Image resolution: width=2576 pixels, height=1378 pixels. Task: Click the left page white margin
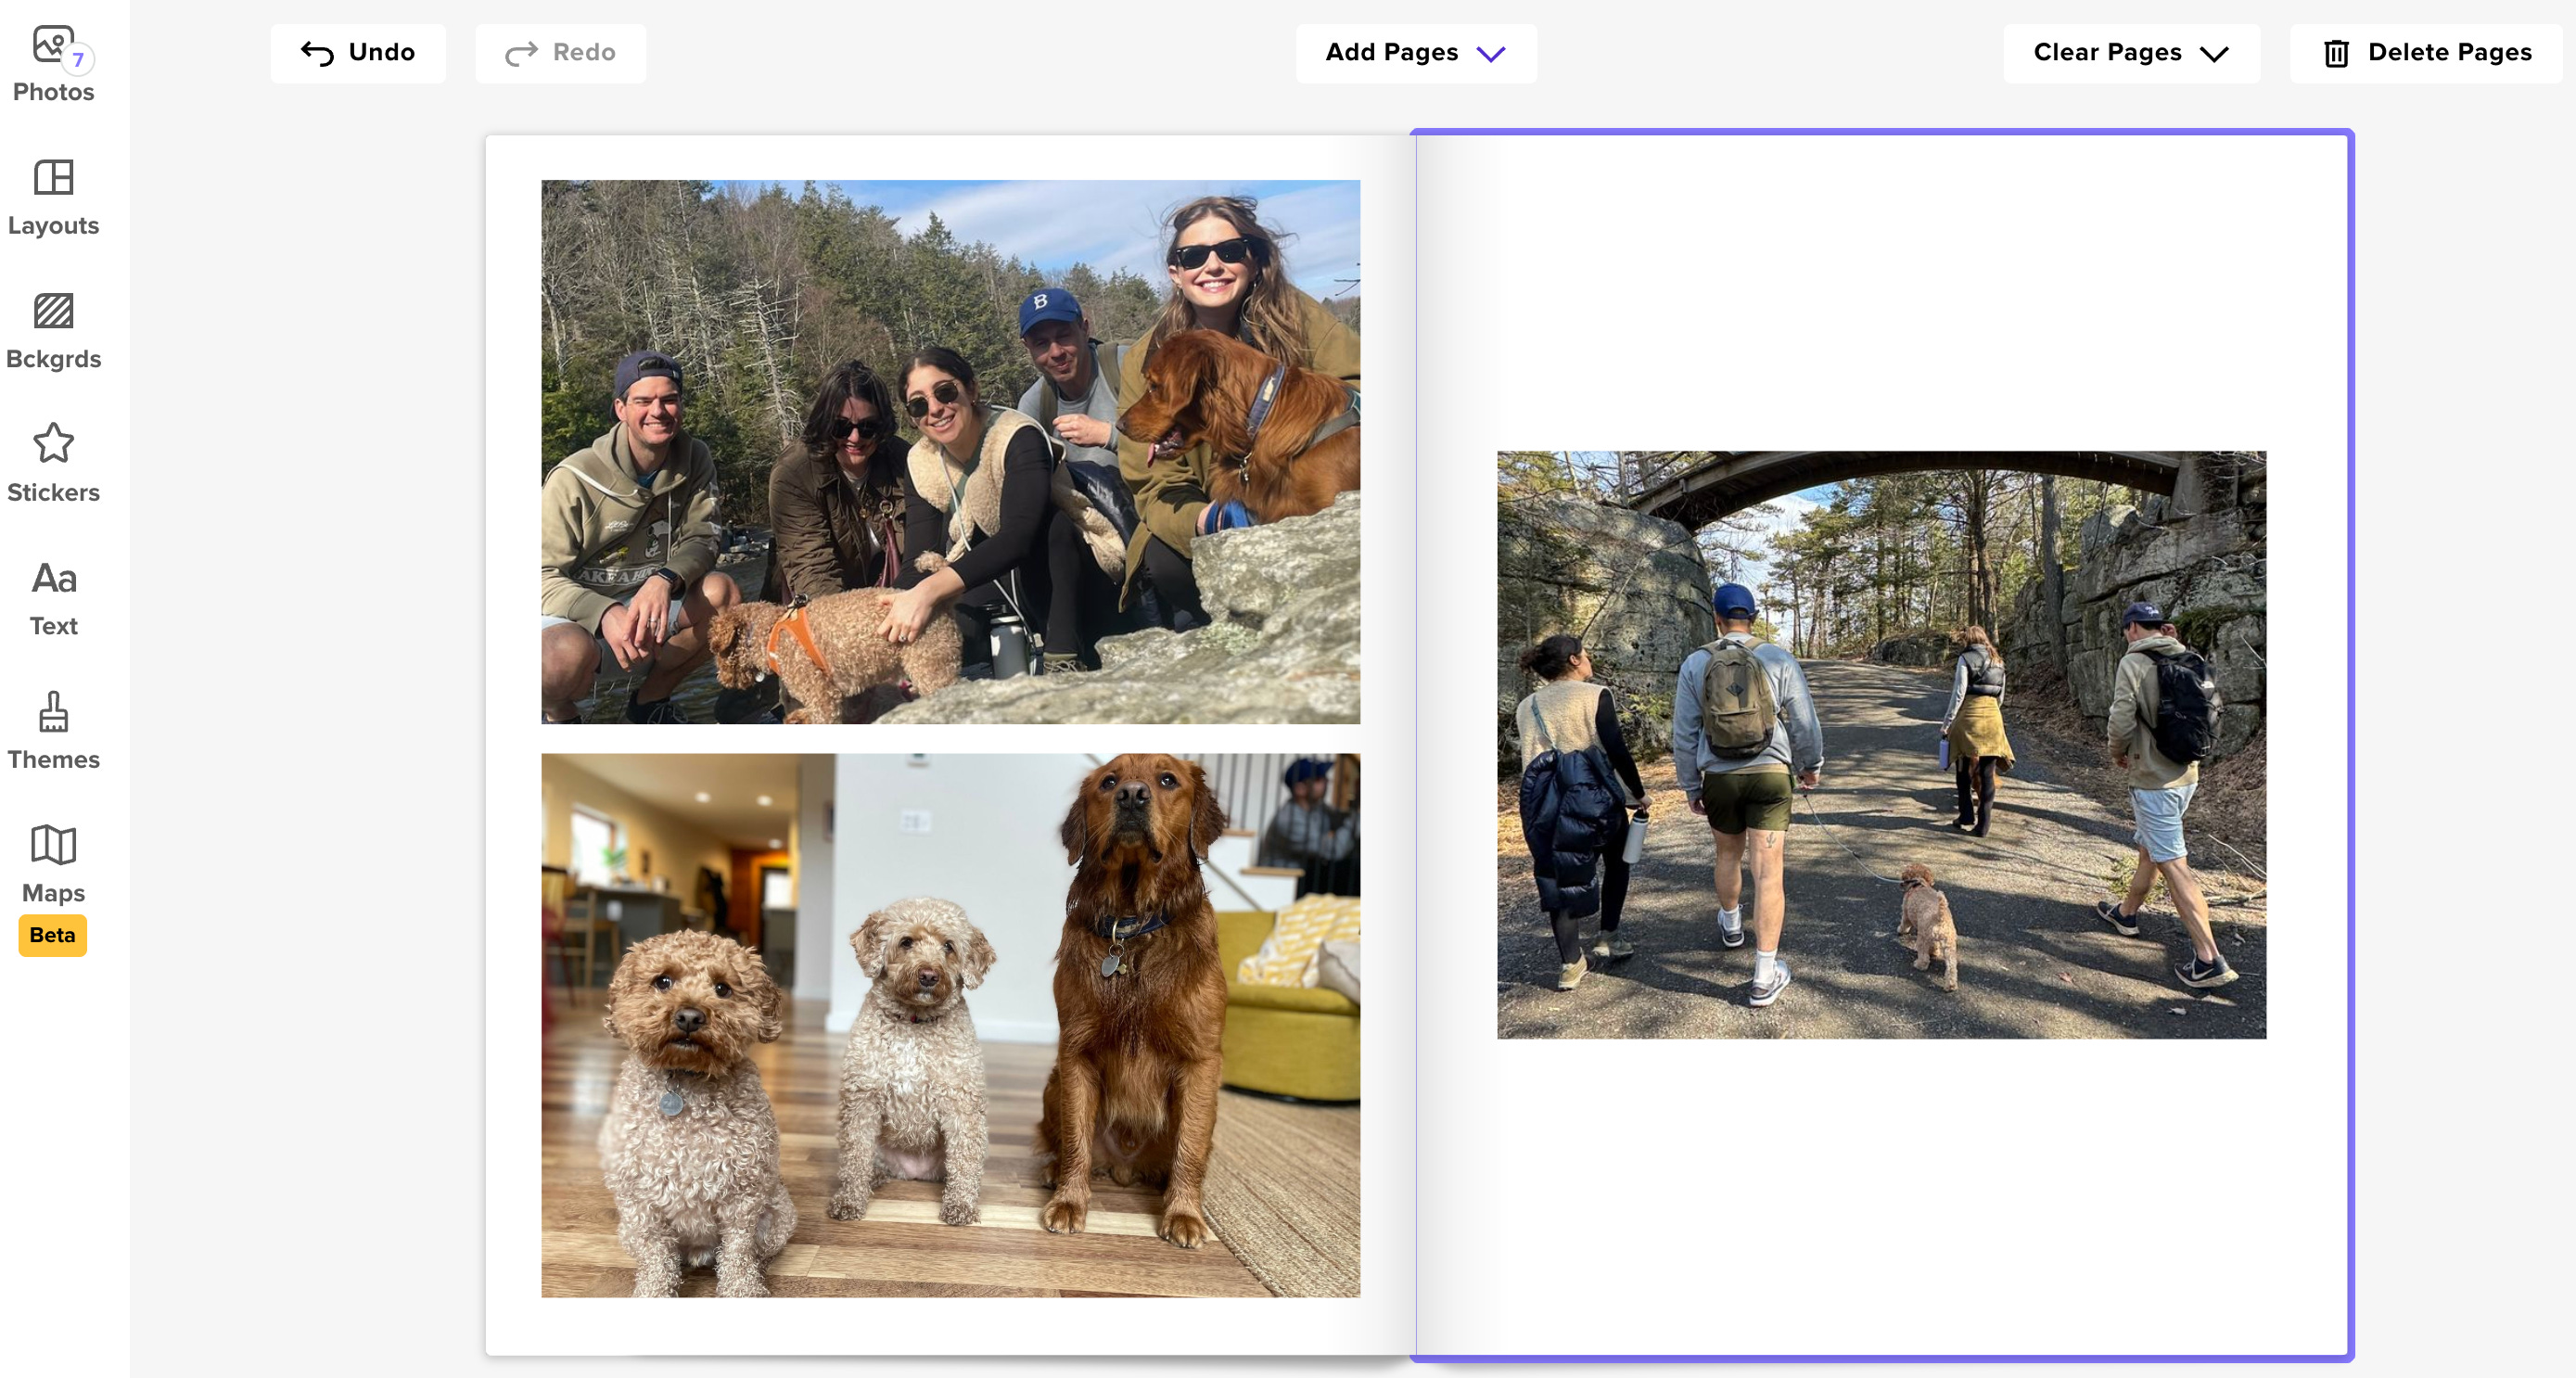coord(513,740)
